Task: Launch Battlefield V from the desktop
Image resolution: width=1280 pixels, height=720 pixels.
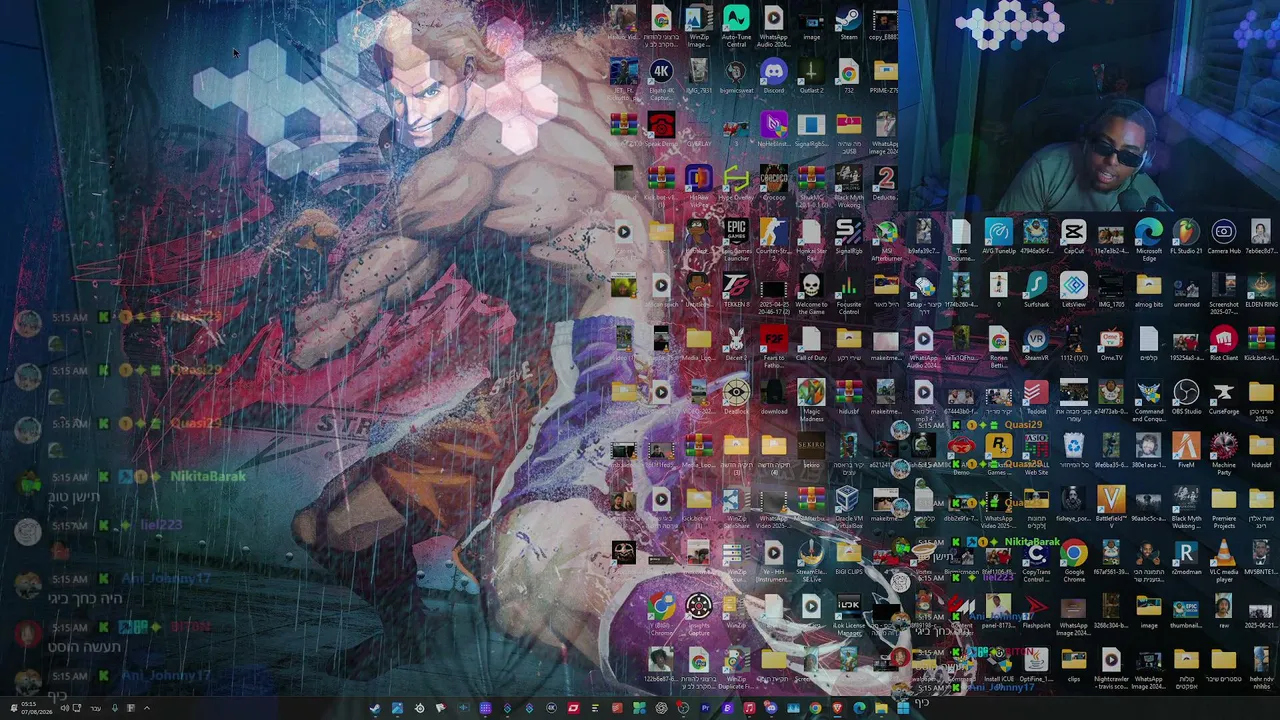Action: (x=1111, y=505)
